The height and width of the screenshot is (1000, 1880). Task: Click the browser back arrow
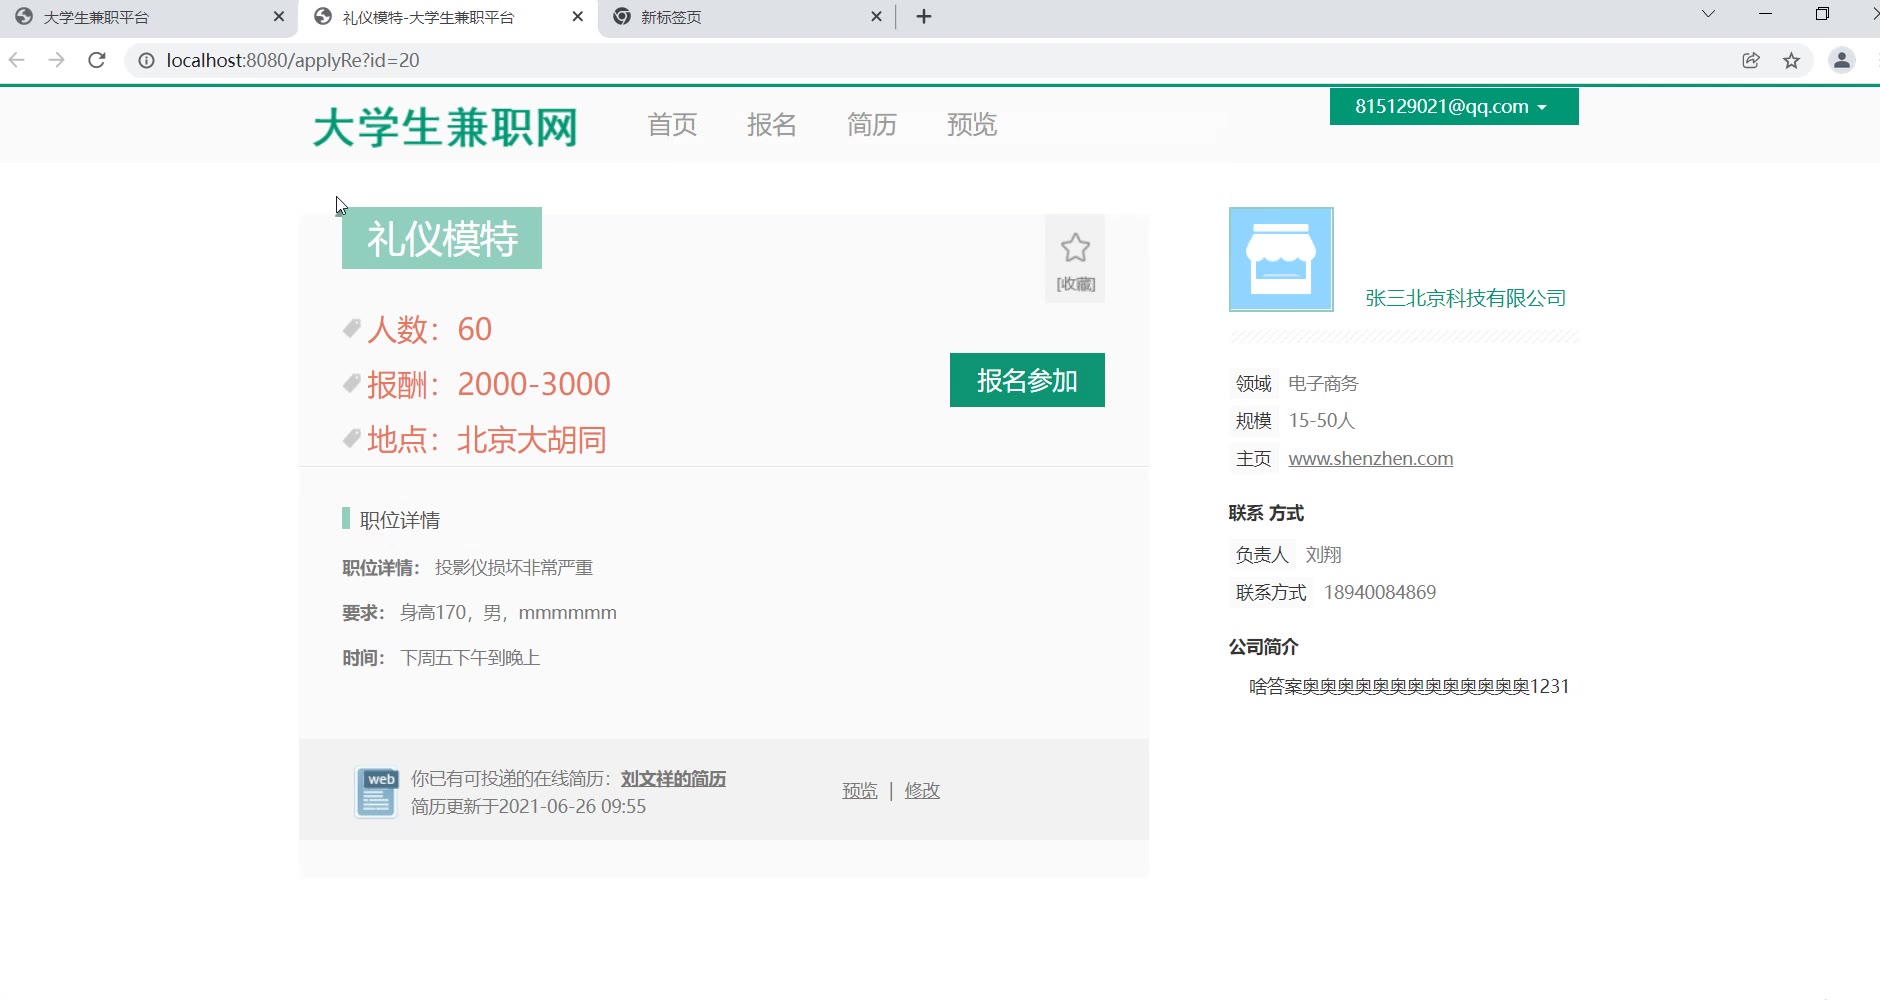17,61
